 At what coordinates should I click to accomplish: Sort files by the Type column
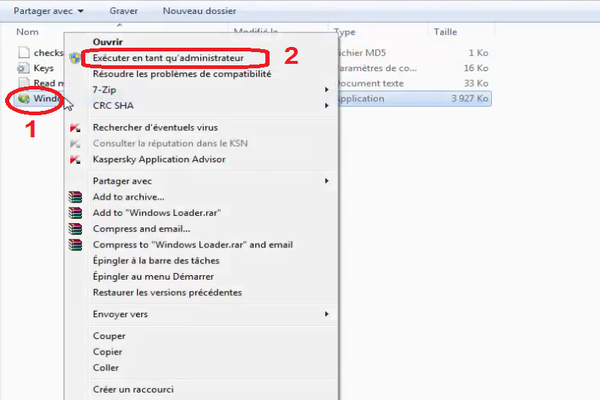click(344, 32)
